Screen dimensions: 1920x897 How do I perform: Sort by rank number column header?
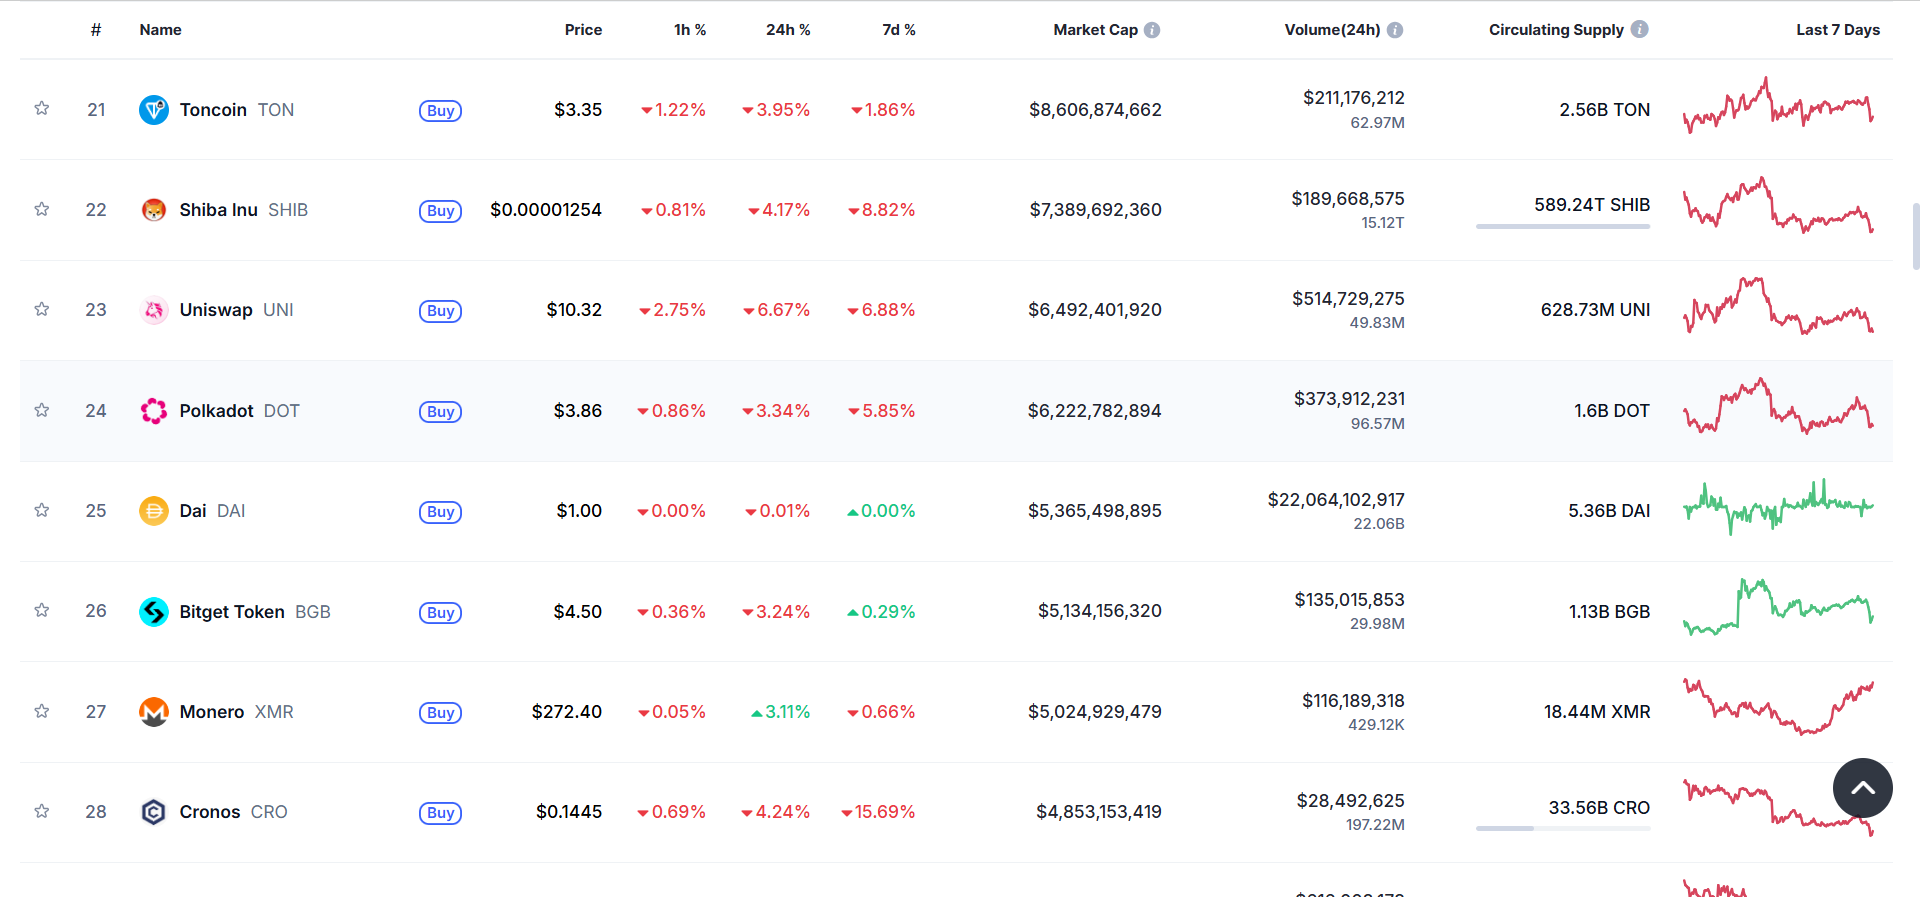pyautogui.click(x=96, y=30)
